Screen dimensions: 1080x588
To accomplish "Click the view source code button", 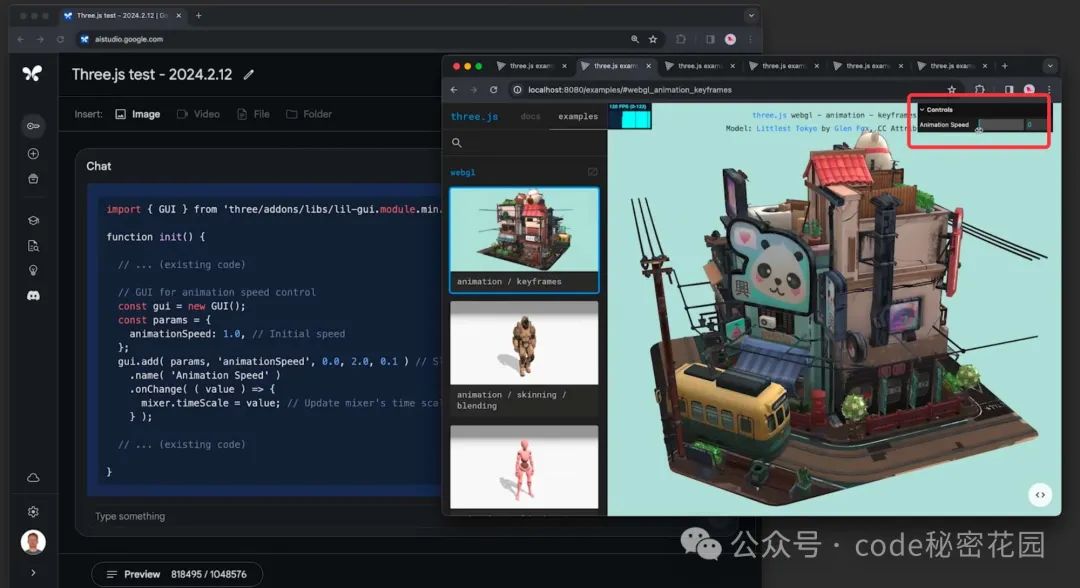I will (1039, 494).
